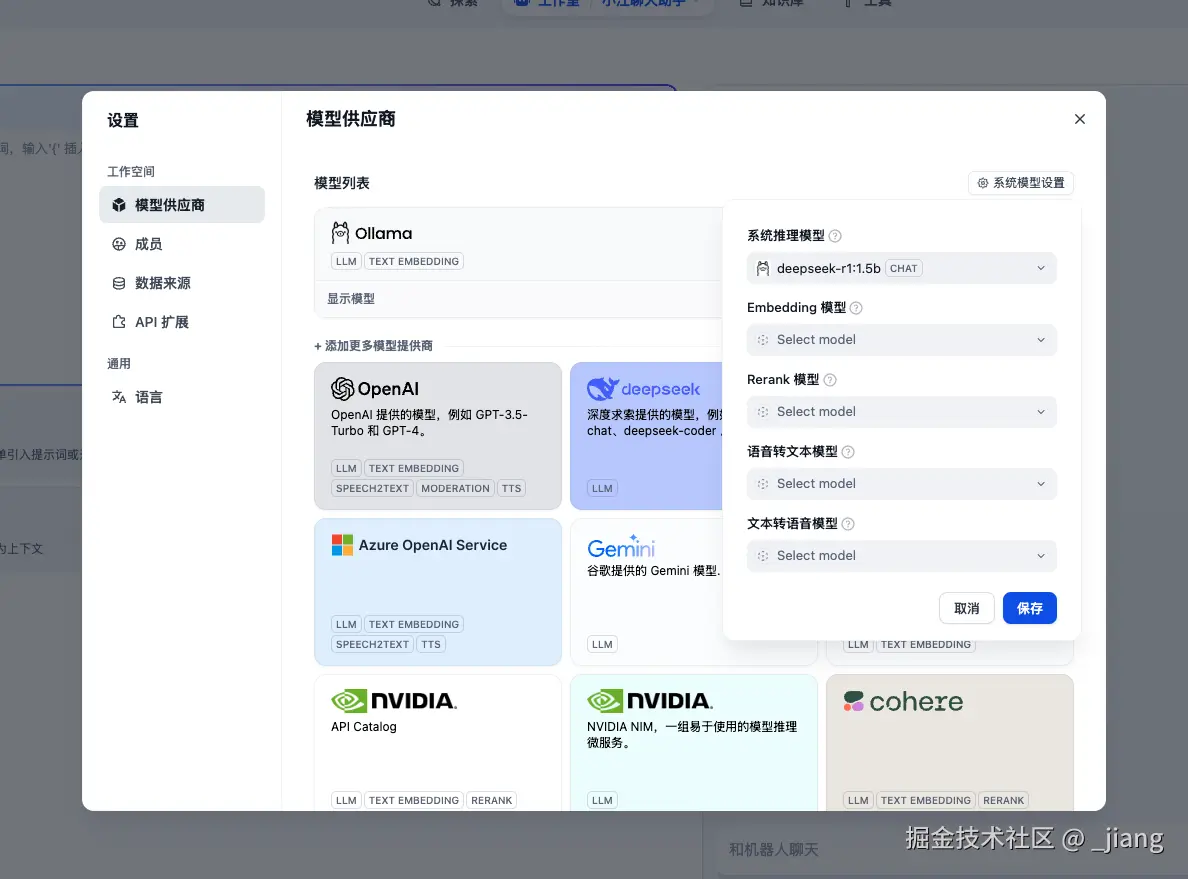1188x879 pixels.
Task: Open the 成员 section icon in sidebar
Action: point(121,243)
